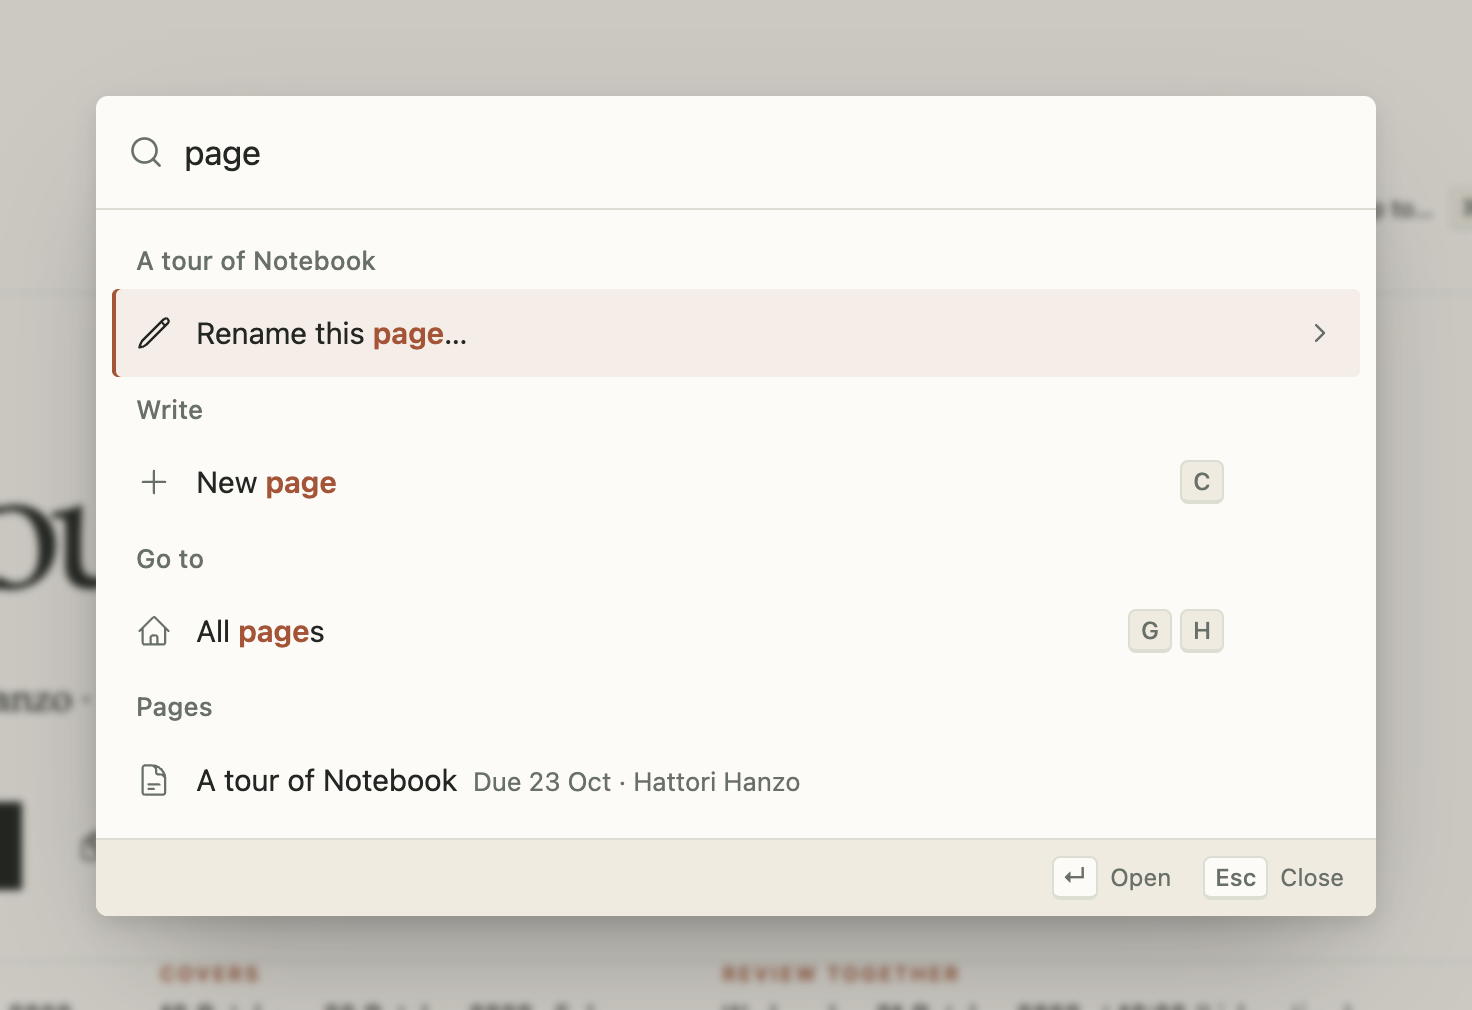Click the H shortcut key badge

coord(1202,631)
